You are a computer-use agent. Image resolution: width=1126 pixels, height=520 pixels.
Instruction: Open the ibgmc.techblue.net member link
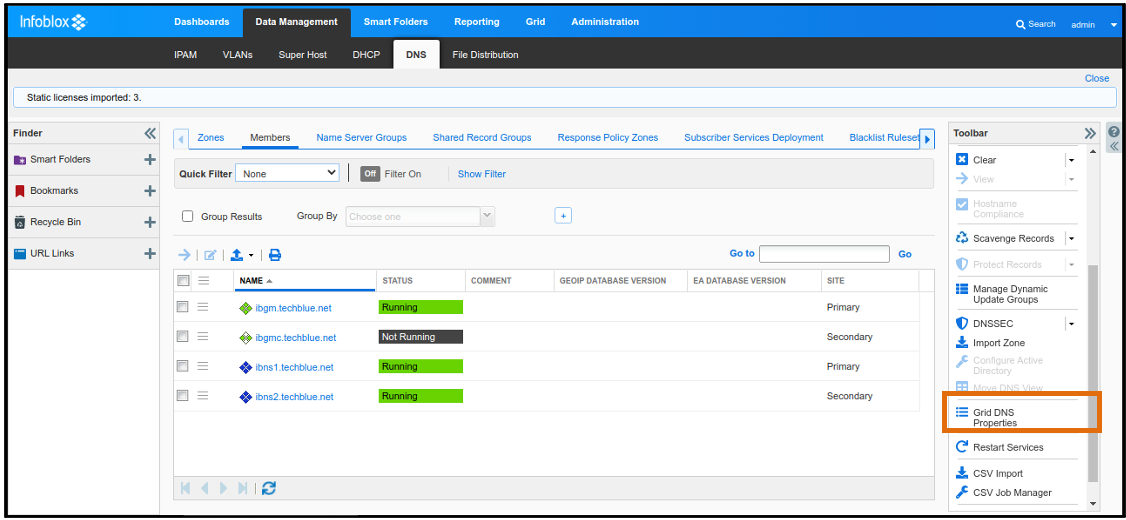coord(296,338)
